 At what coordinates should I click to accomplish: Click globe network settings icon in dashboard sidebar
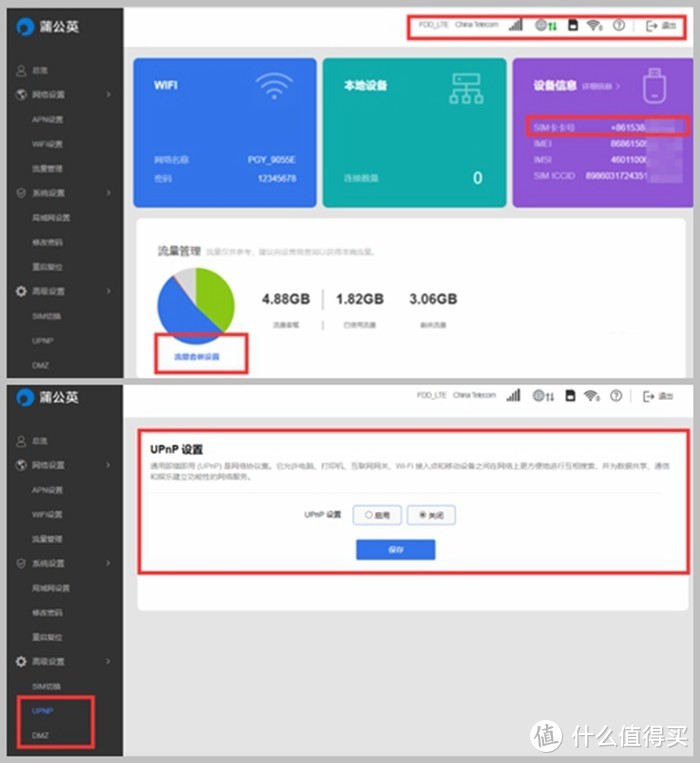pyautogui.click(x=21, y=94)
